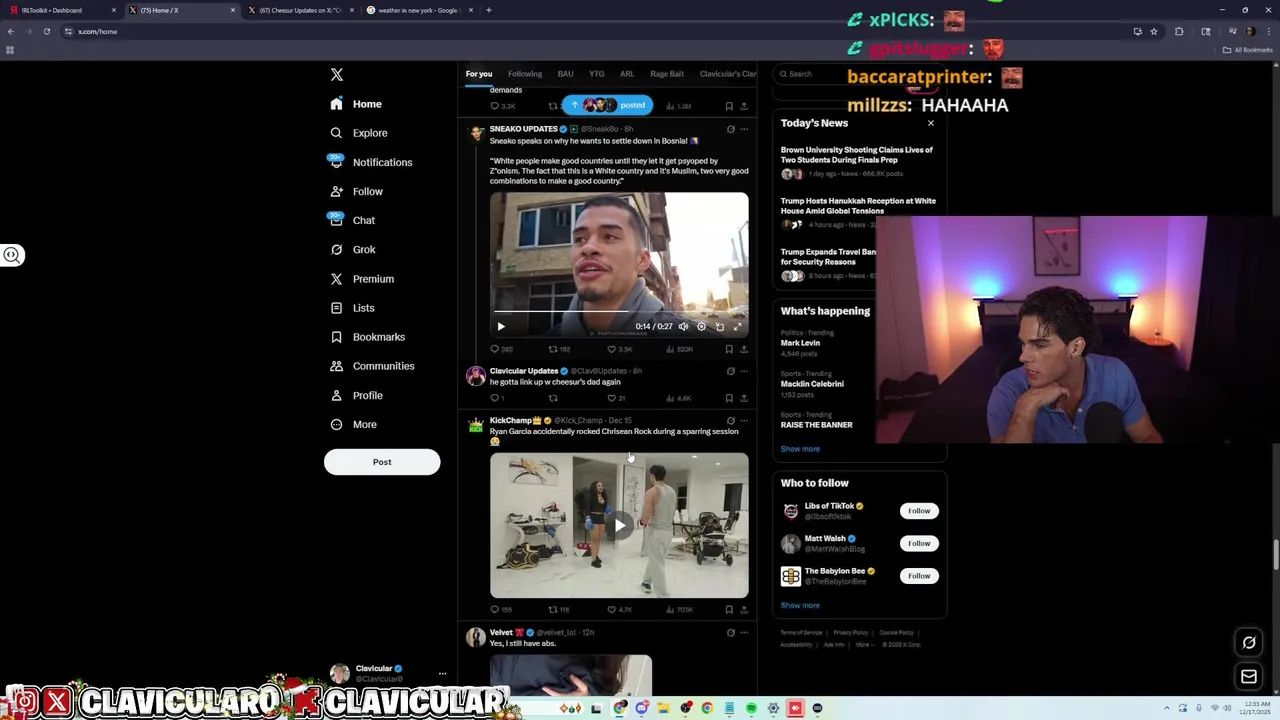Open Bookmarks in sidebar
The height and width of the screenshot is (720, 1280).
(367, 337)
